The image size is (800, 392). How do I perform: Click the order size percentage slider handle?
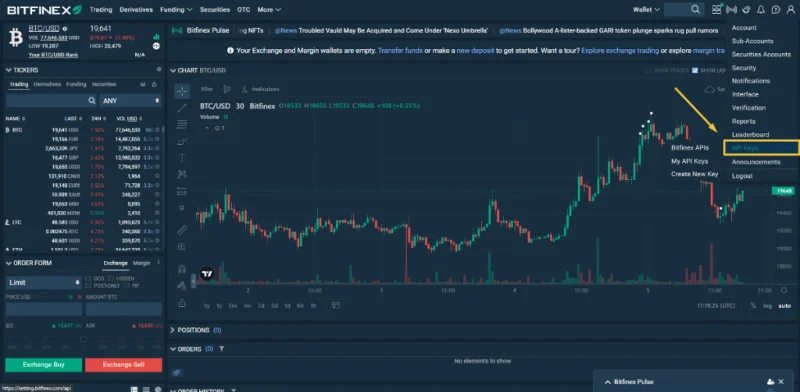[83, 338]
